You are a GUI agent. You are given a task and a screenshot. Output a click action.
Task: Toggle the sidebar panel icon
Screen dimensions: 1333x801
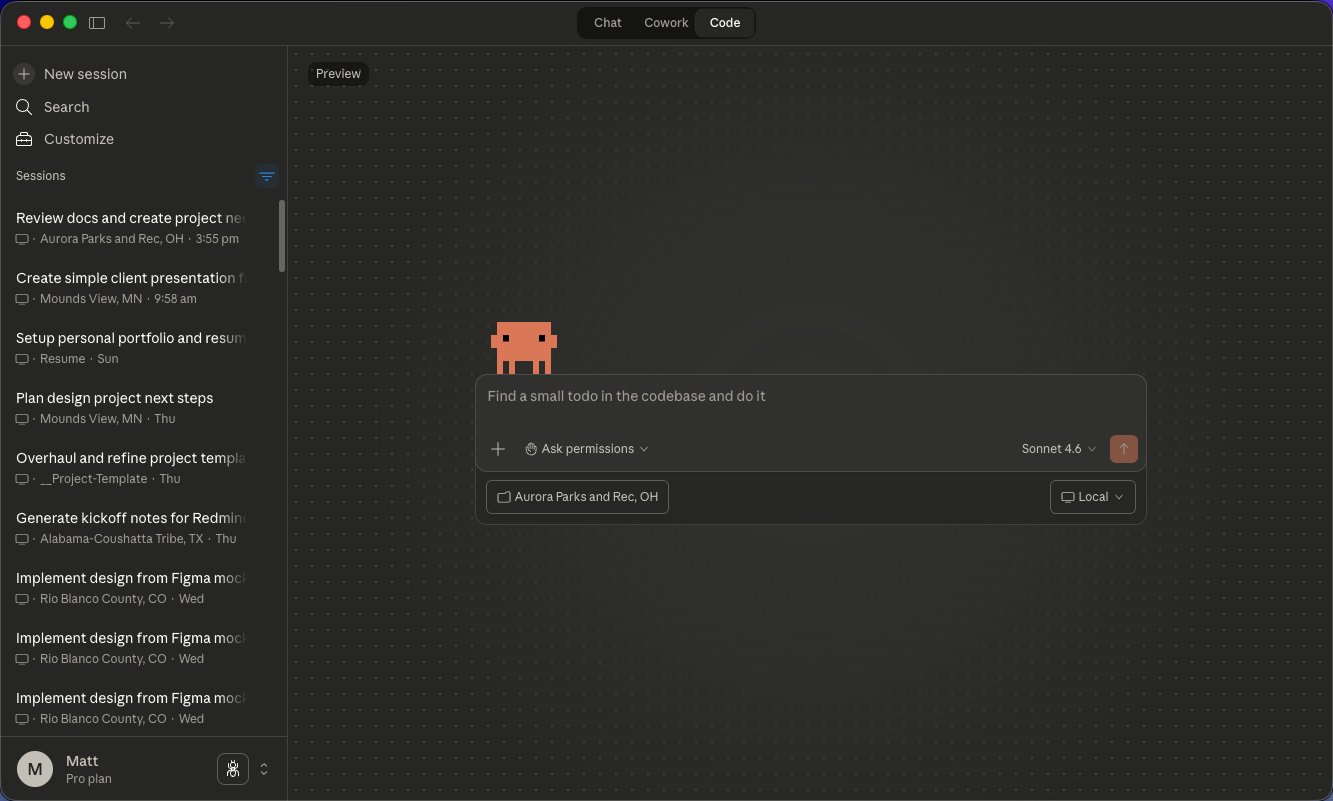pyautogui.click(x=97, y=22)
